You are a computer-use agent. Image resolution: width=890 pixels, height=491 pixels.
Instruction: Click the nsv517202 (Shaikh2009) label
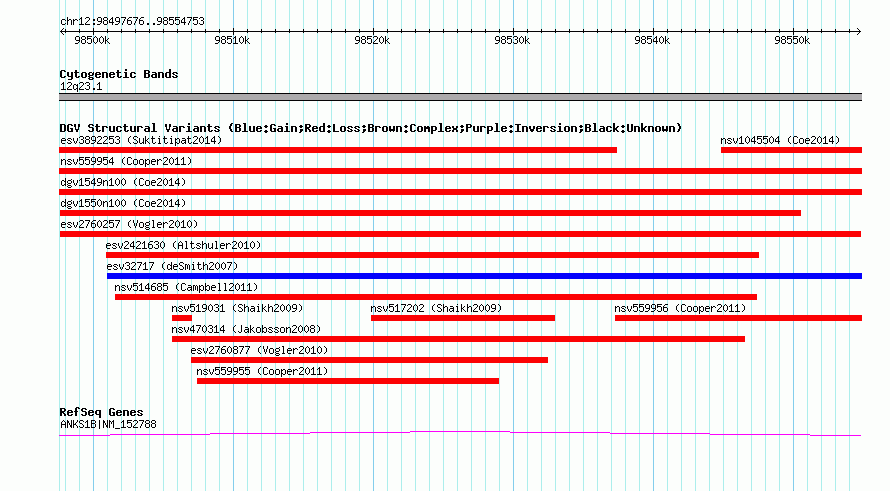coord(436,308)
